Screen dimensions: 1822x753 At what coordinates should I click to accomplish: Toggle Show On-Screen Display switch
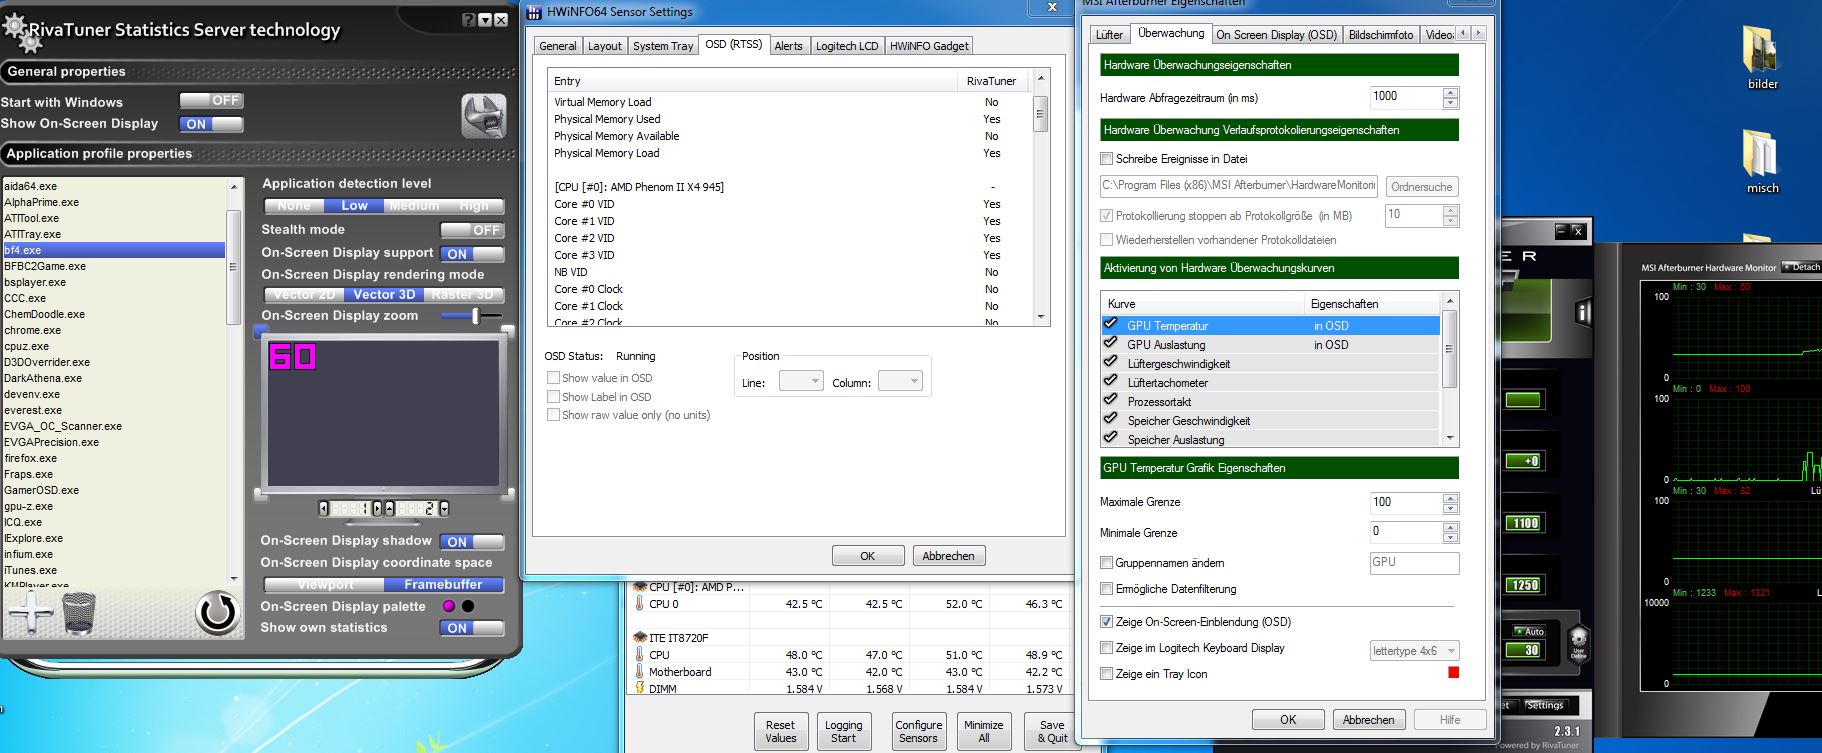211,124
